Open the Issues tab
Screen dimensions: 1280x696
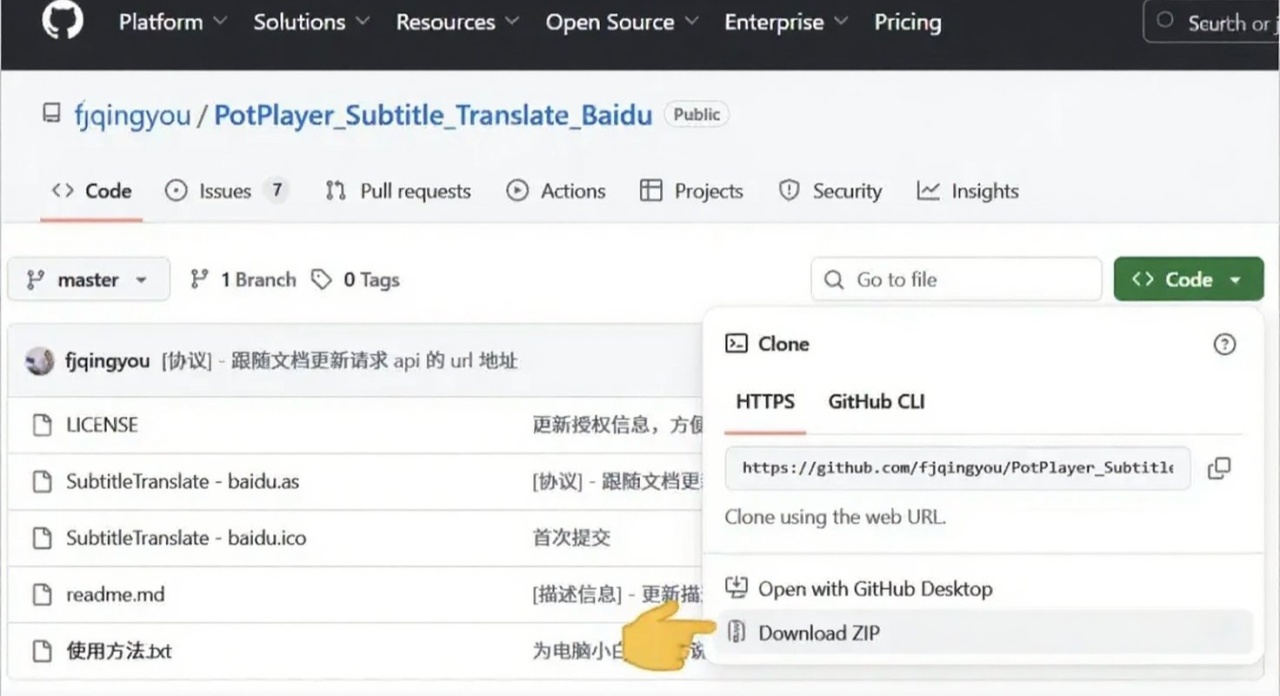tap(226, 191)
